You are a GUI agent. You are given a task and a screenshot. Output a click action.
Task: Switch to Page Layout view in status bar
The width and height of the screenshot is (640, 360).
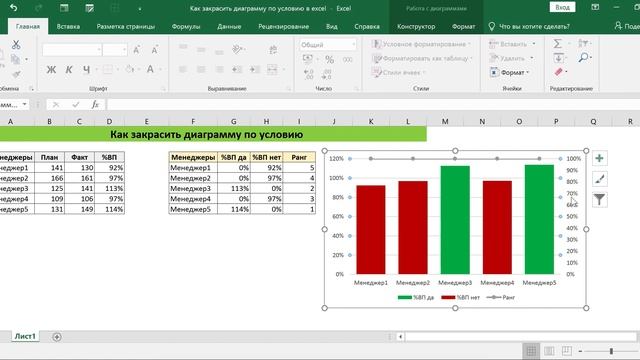coord(549,351)
